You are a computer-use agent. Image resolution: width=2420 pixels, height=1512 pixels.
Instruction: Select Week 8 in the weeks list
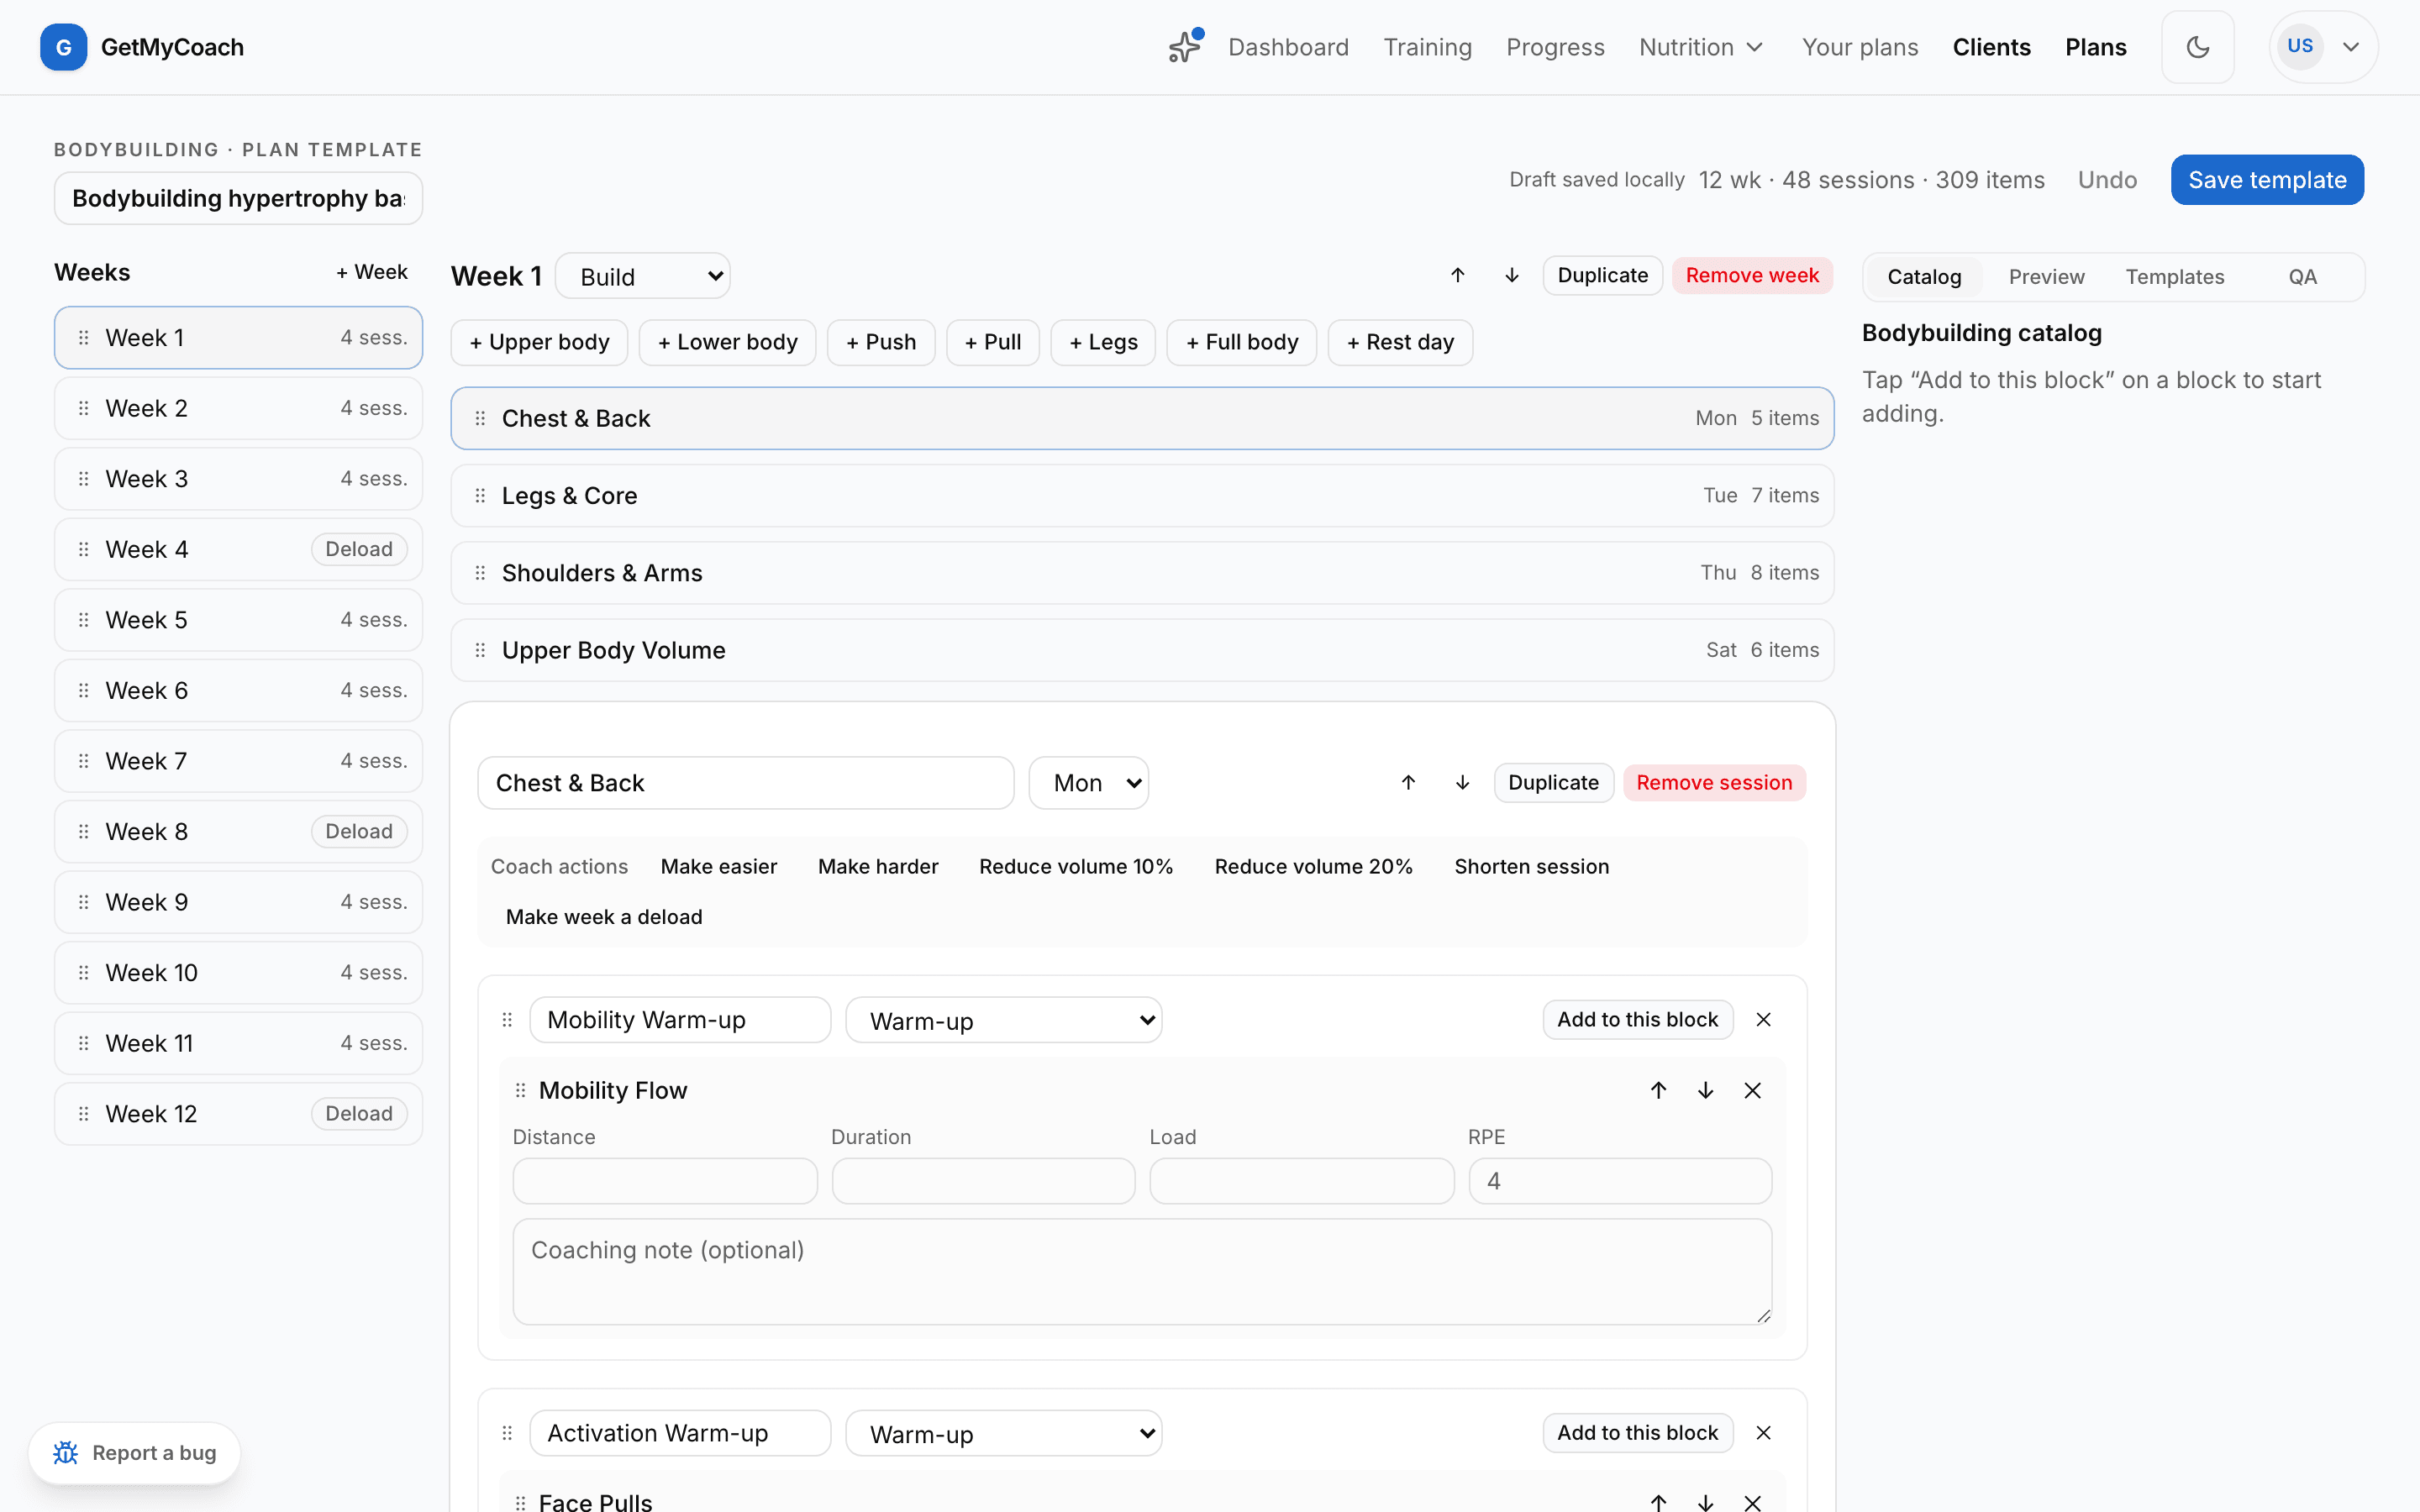[x=238, y=832]
